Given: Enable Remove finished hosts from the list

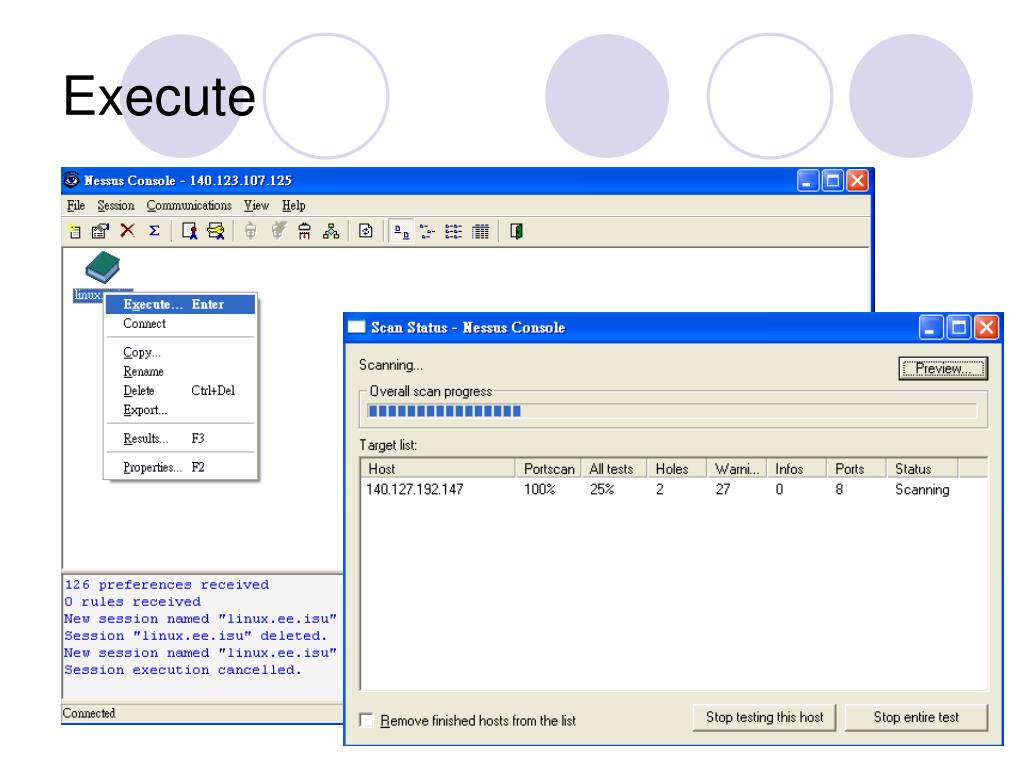Looking at the screenshot, I should pos(366,720).
